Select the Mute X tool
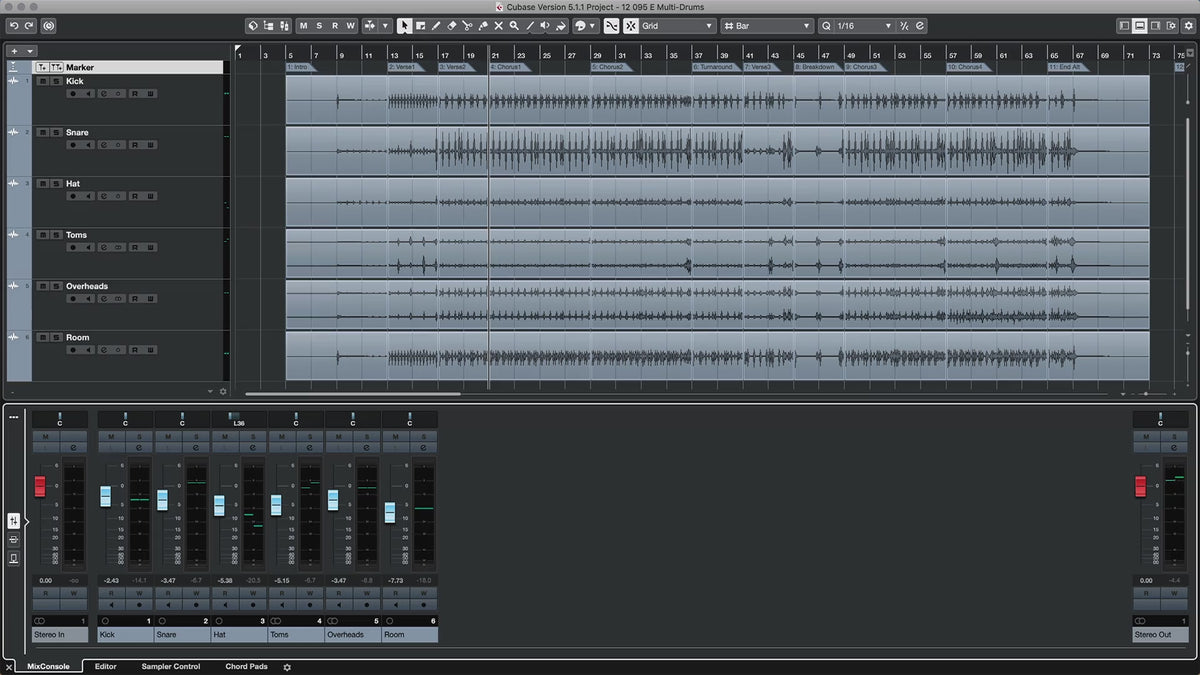1200x675 pixels. click(498, 26)
